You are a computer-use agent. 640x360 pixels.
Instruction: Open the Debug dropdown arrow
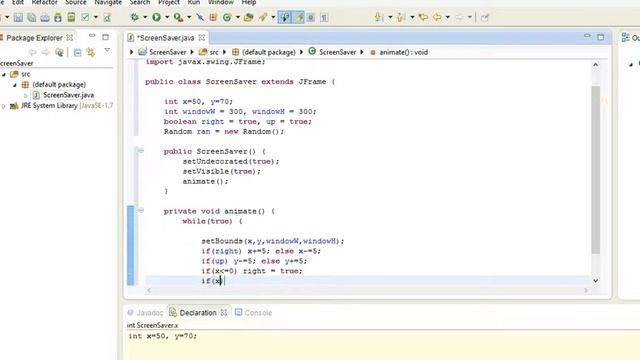(144, 17)
